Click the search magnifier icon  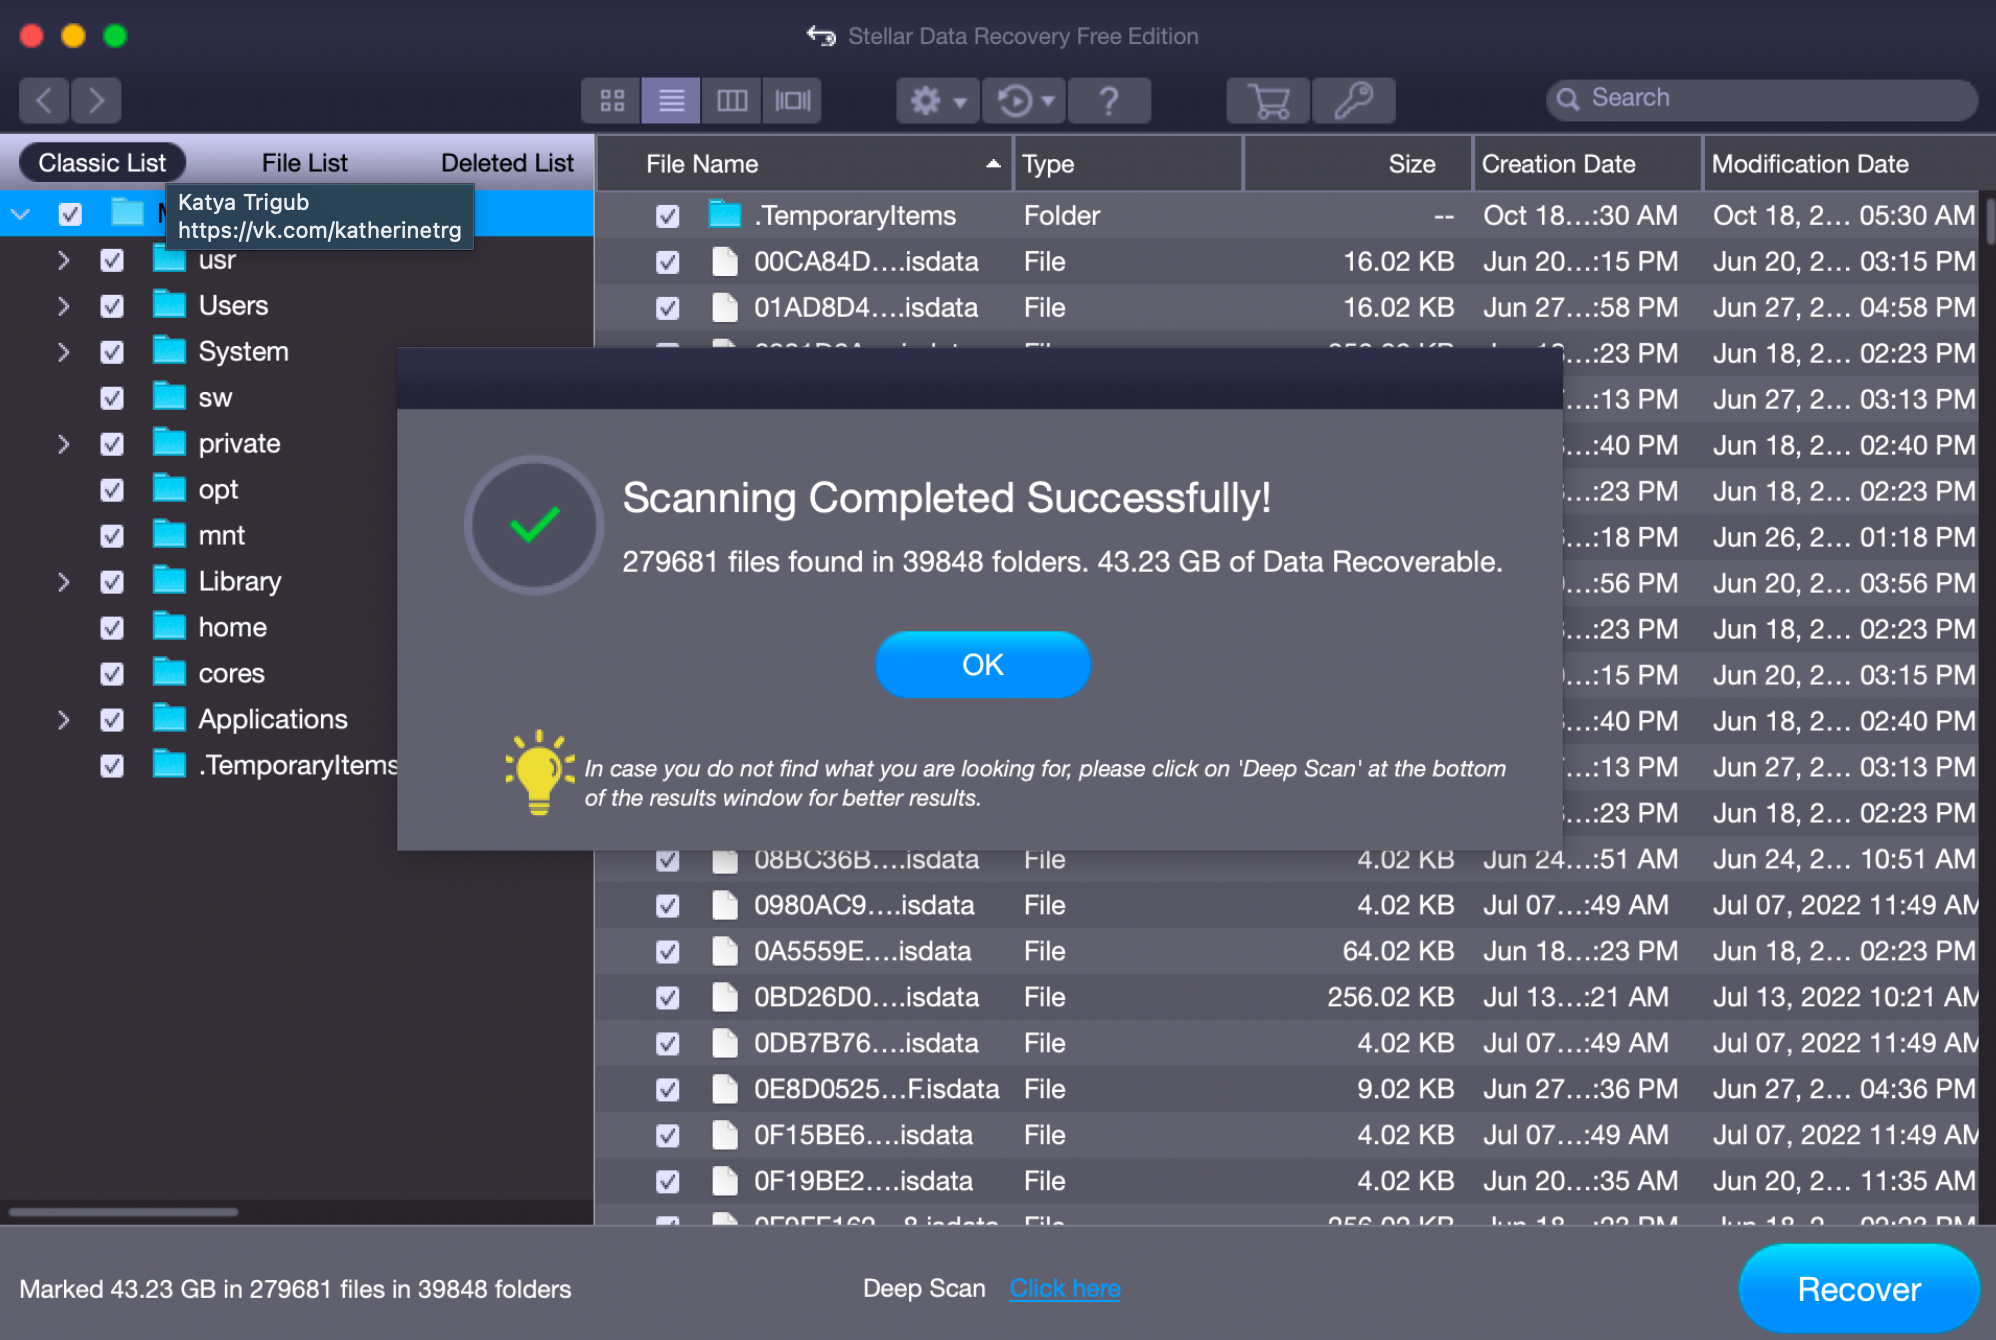pos(1568,99)
